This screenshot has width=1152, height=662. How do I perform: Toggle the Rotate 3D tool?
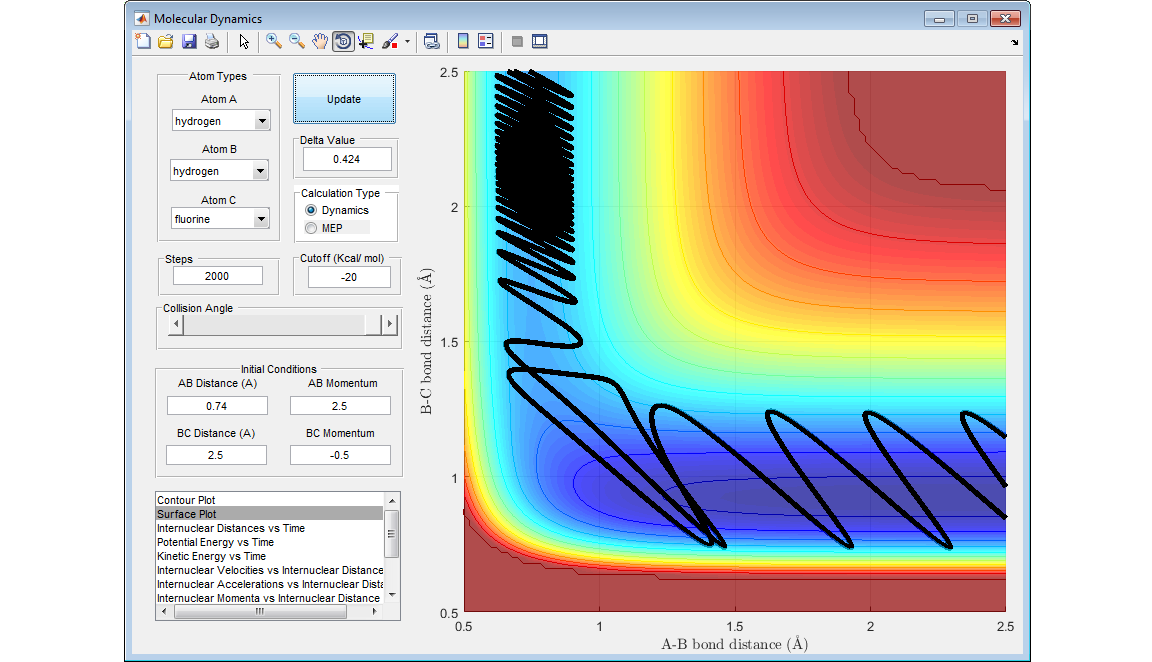pos(343,41)
